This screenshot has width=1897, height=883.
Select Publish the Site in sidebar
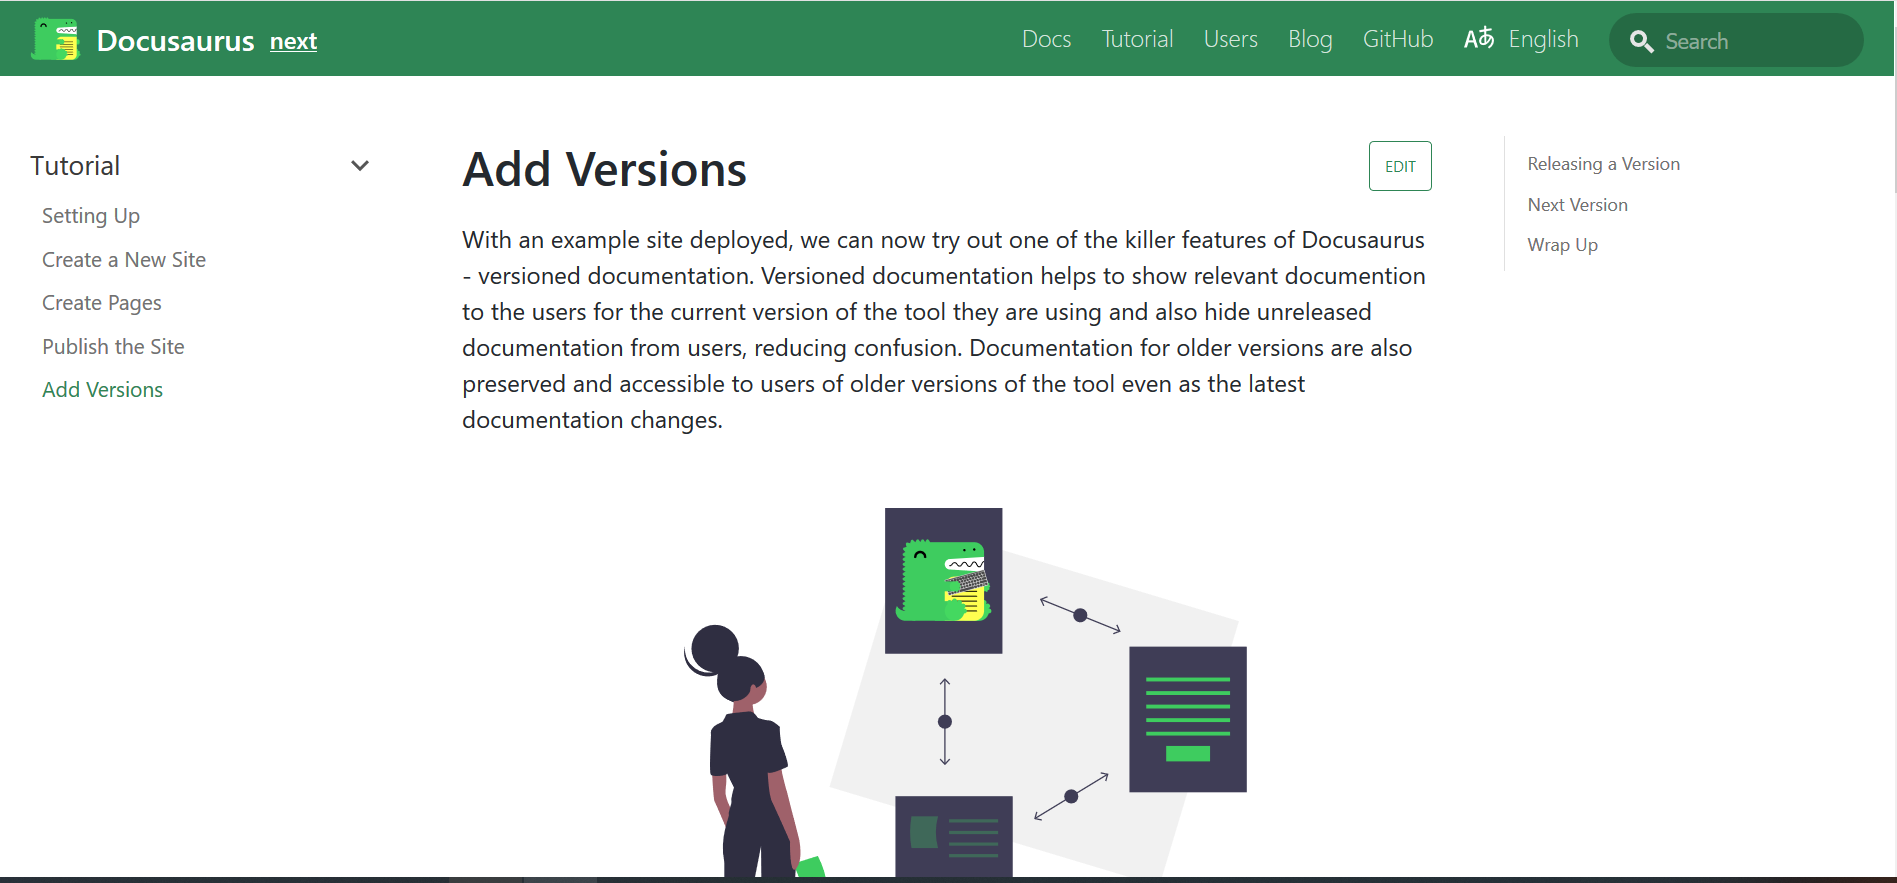point(113,347)
